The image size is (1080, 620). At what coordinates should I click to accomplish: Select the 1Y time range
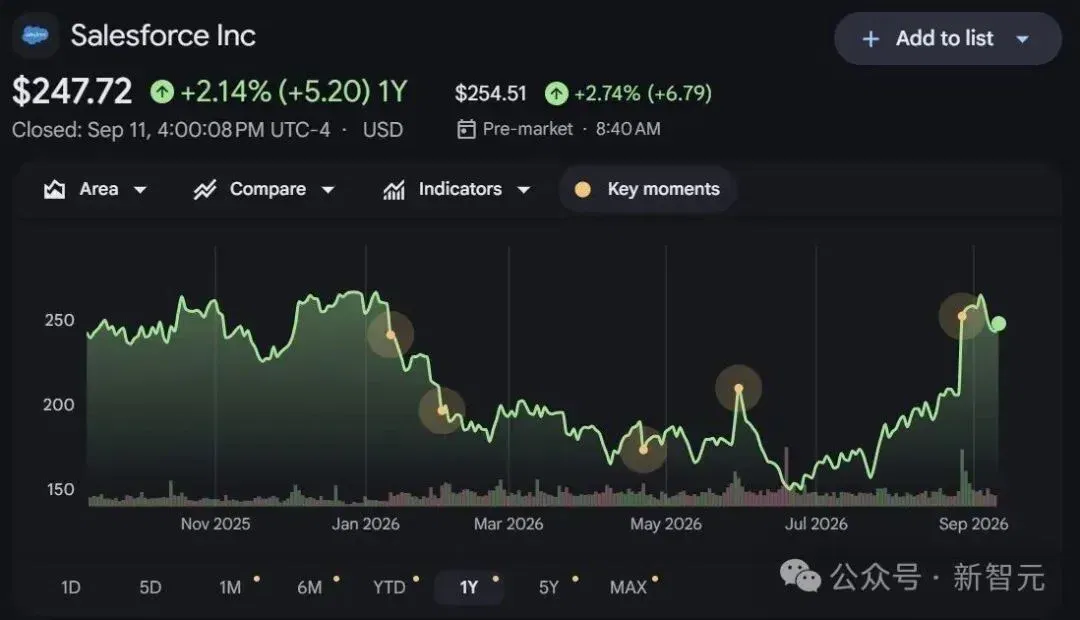[x=468, y=587]
